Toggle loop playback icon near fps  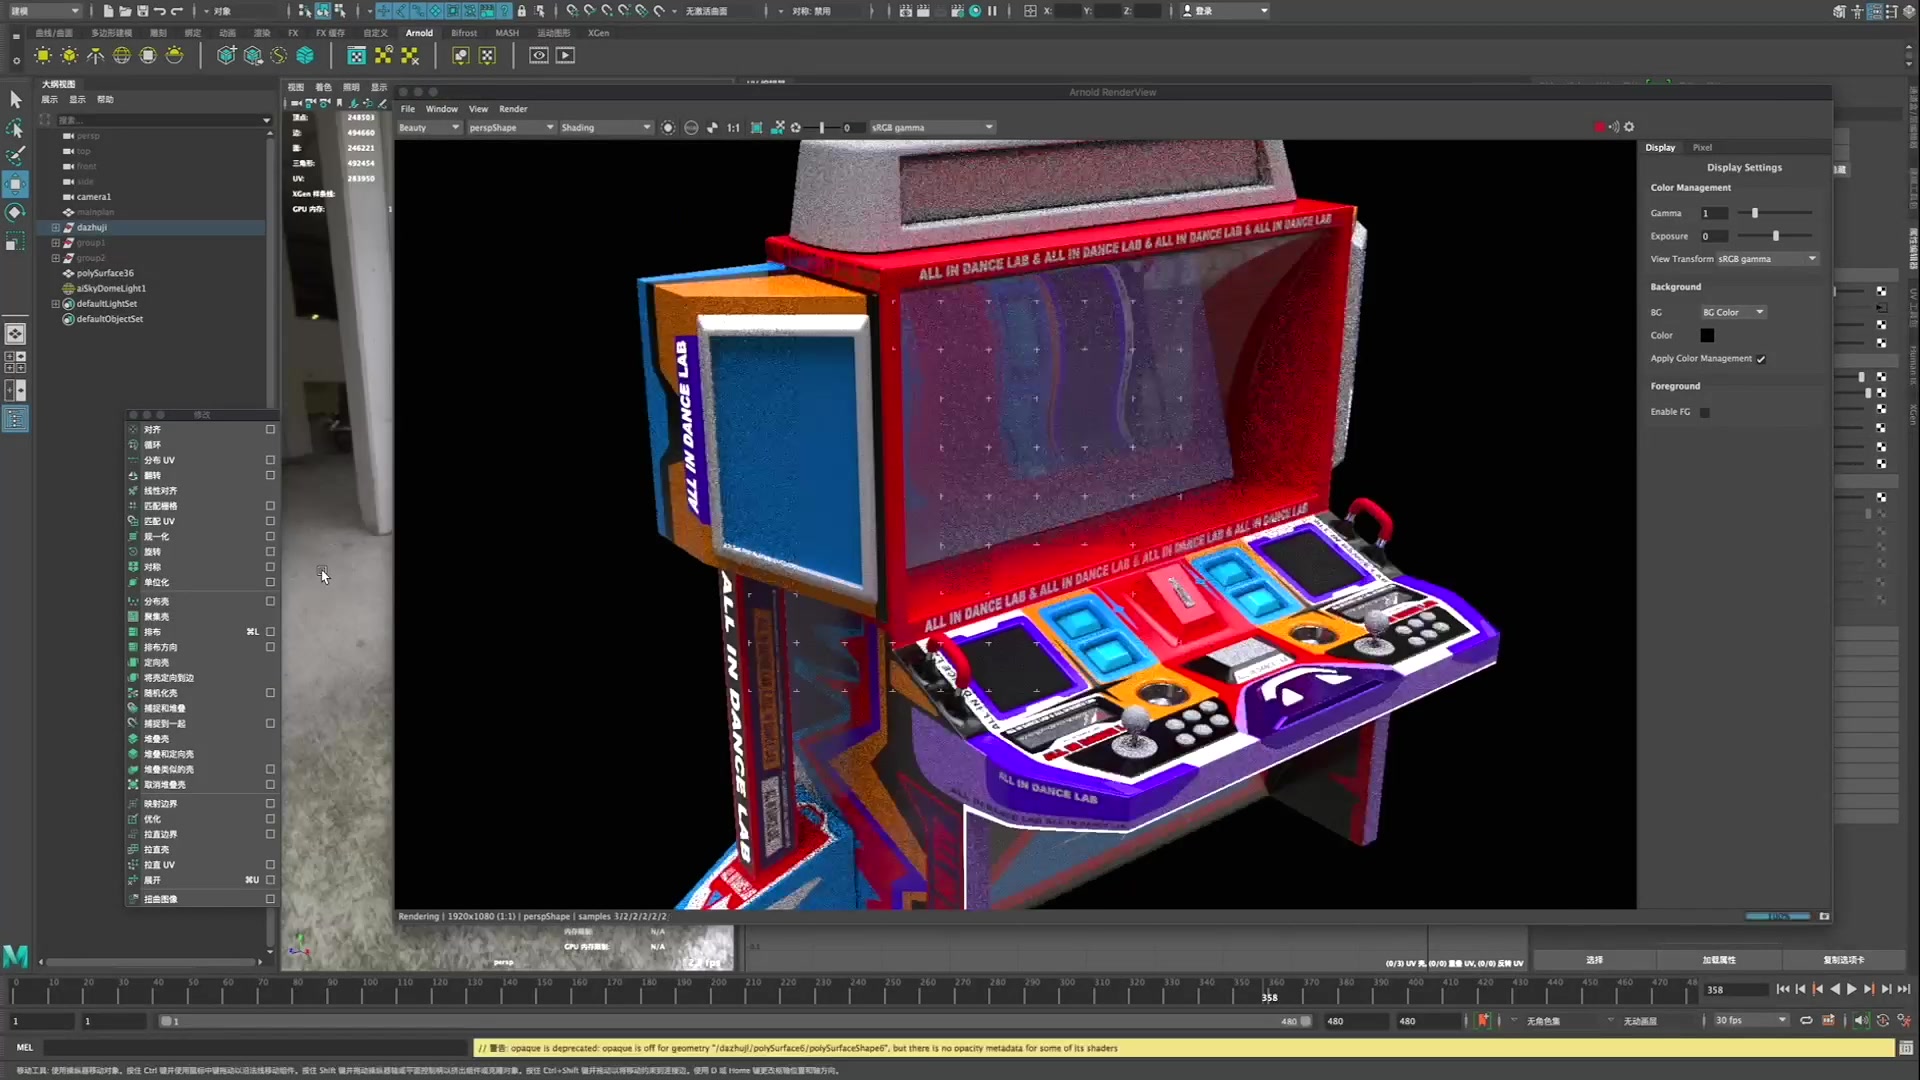(x=1806, y=1021)
